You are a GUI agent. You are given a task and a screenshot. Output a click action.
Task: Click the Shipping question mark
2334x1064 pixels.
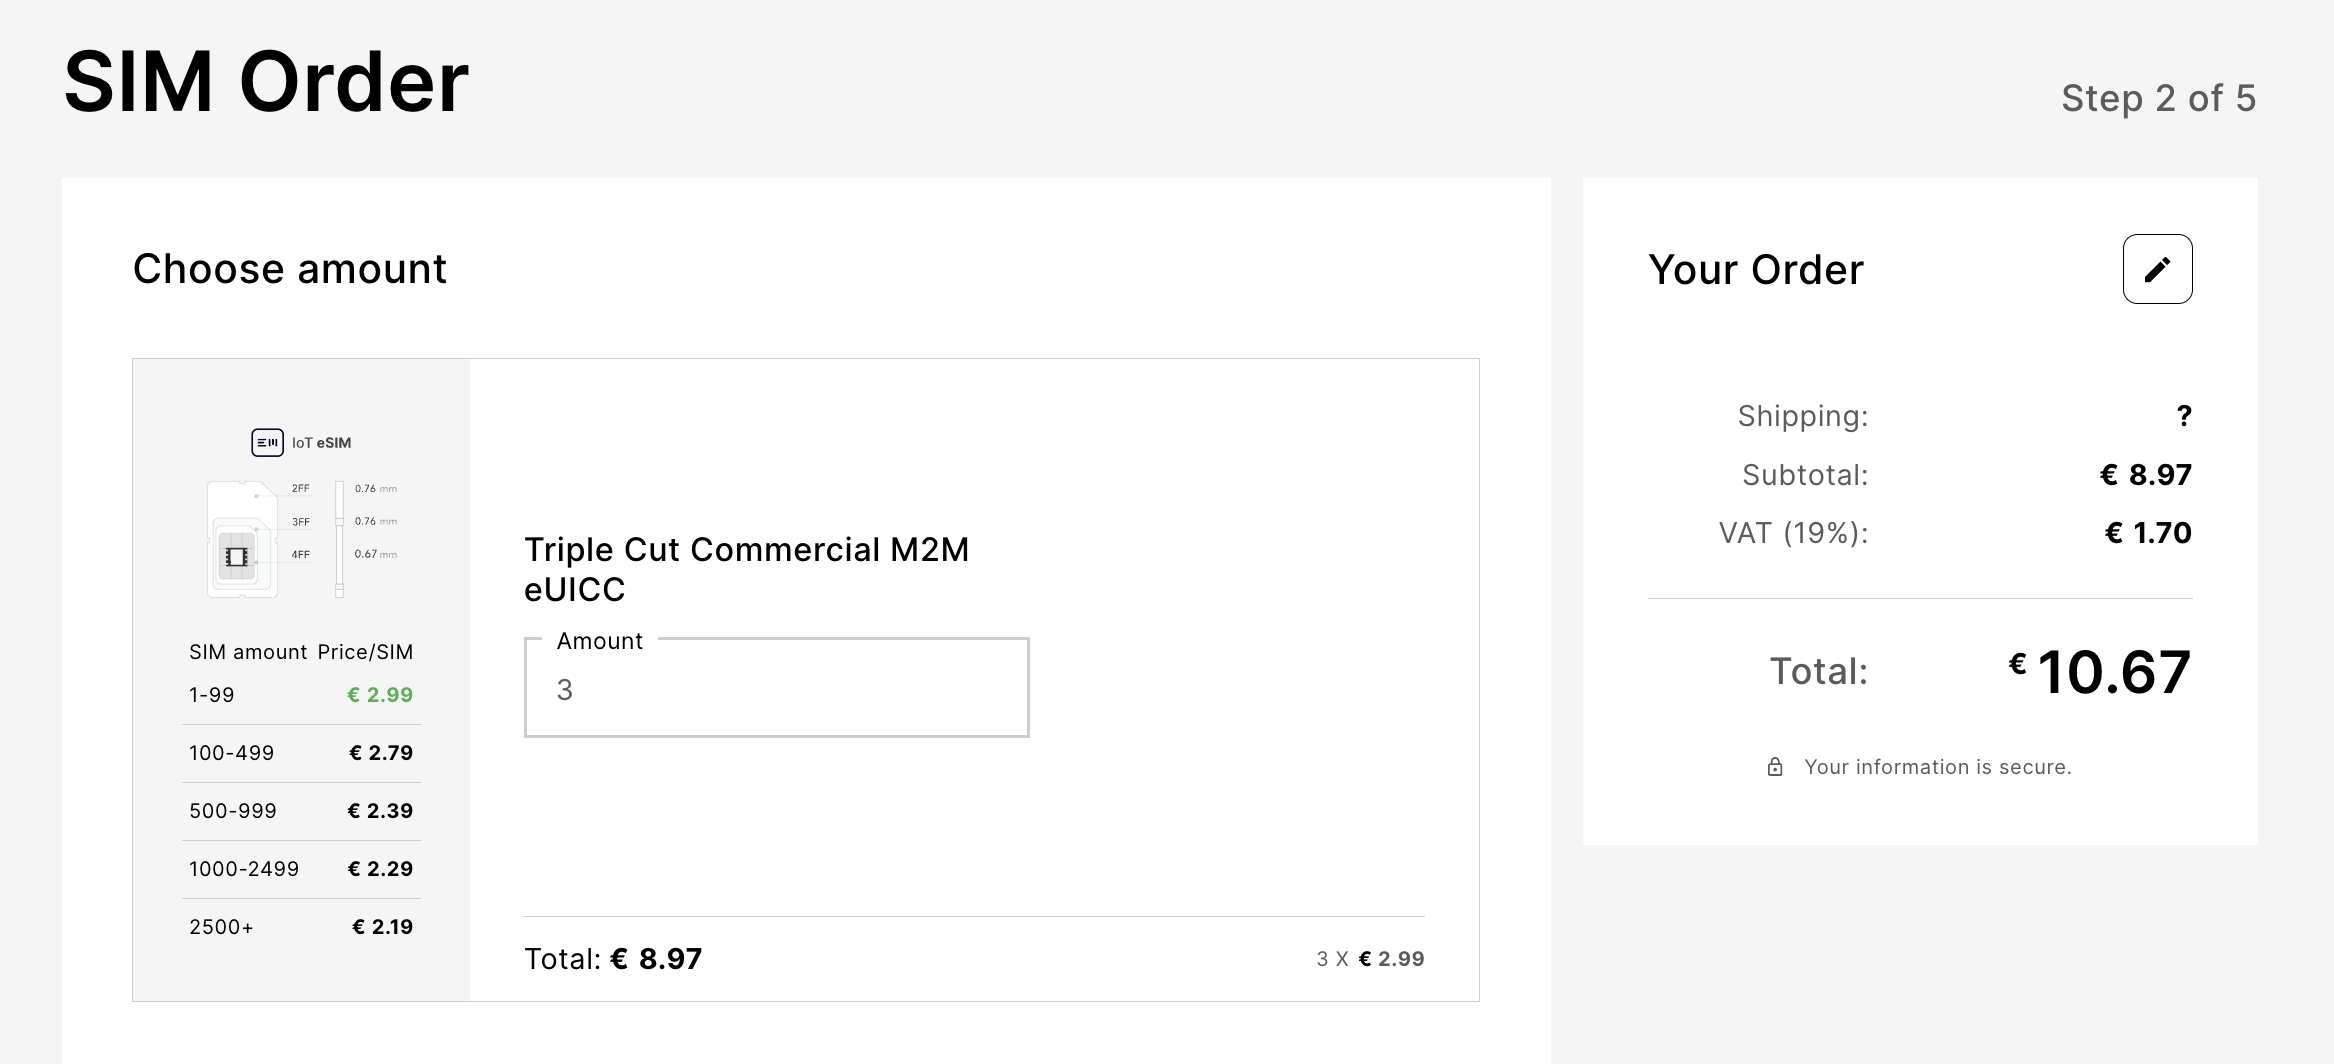coord(2184,416)
